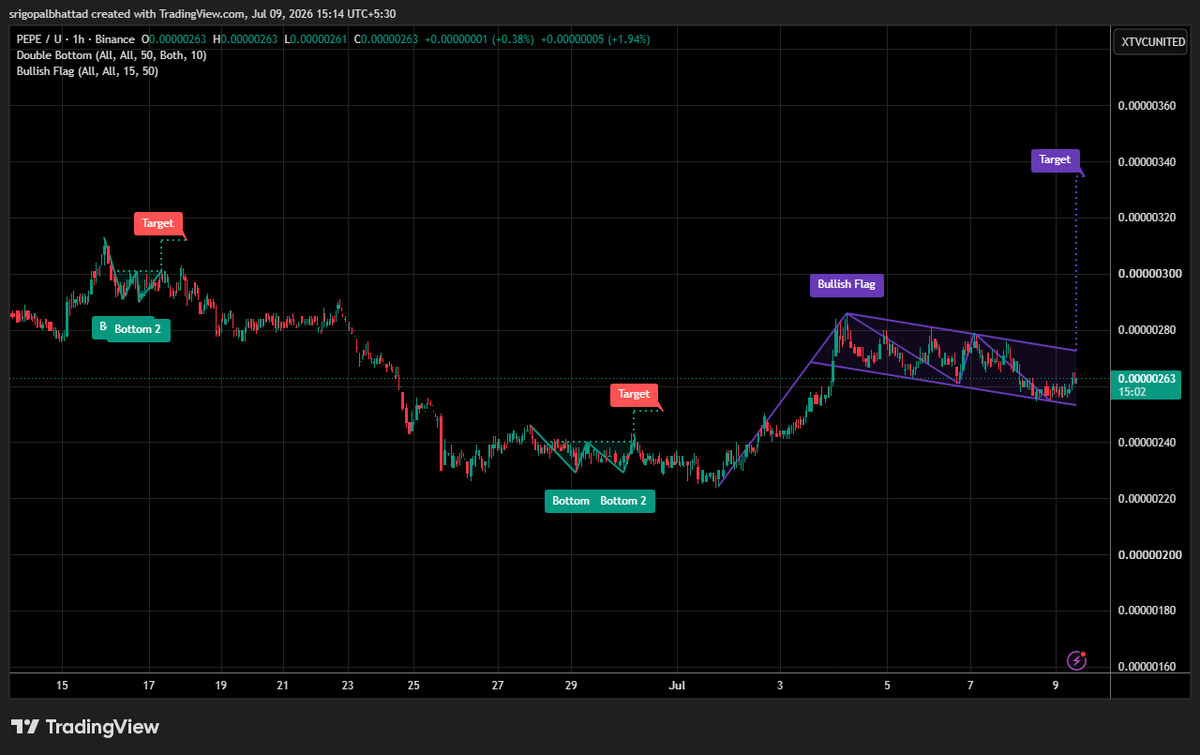The height and width of the screenshot is (755, 1200).
Task: Click date 23 on the time axis
Action: pos(348,686)
